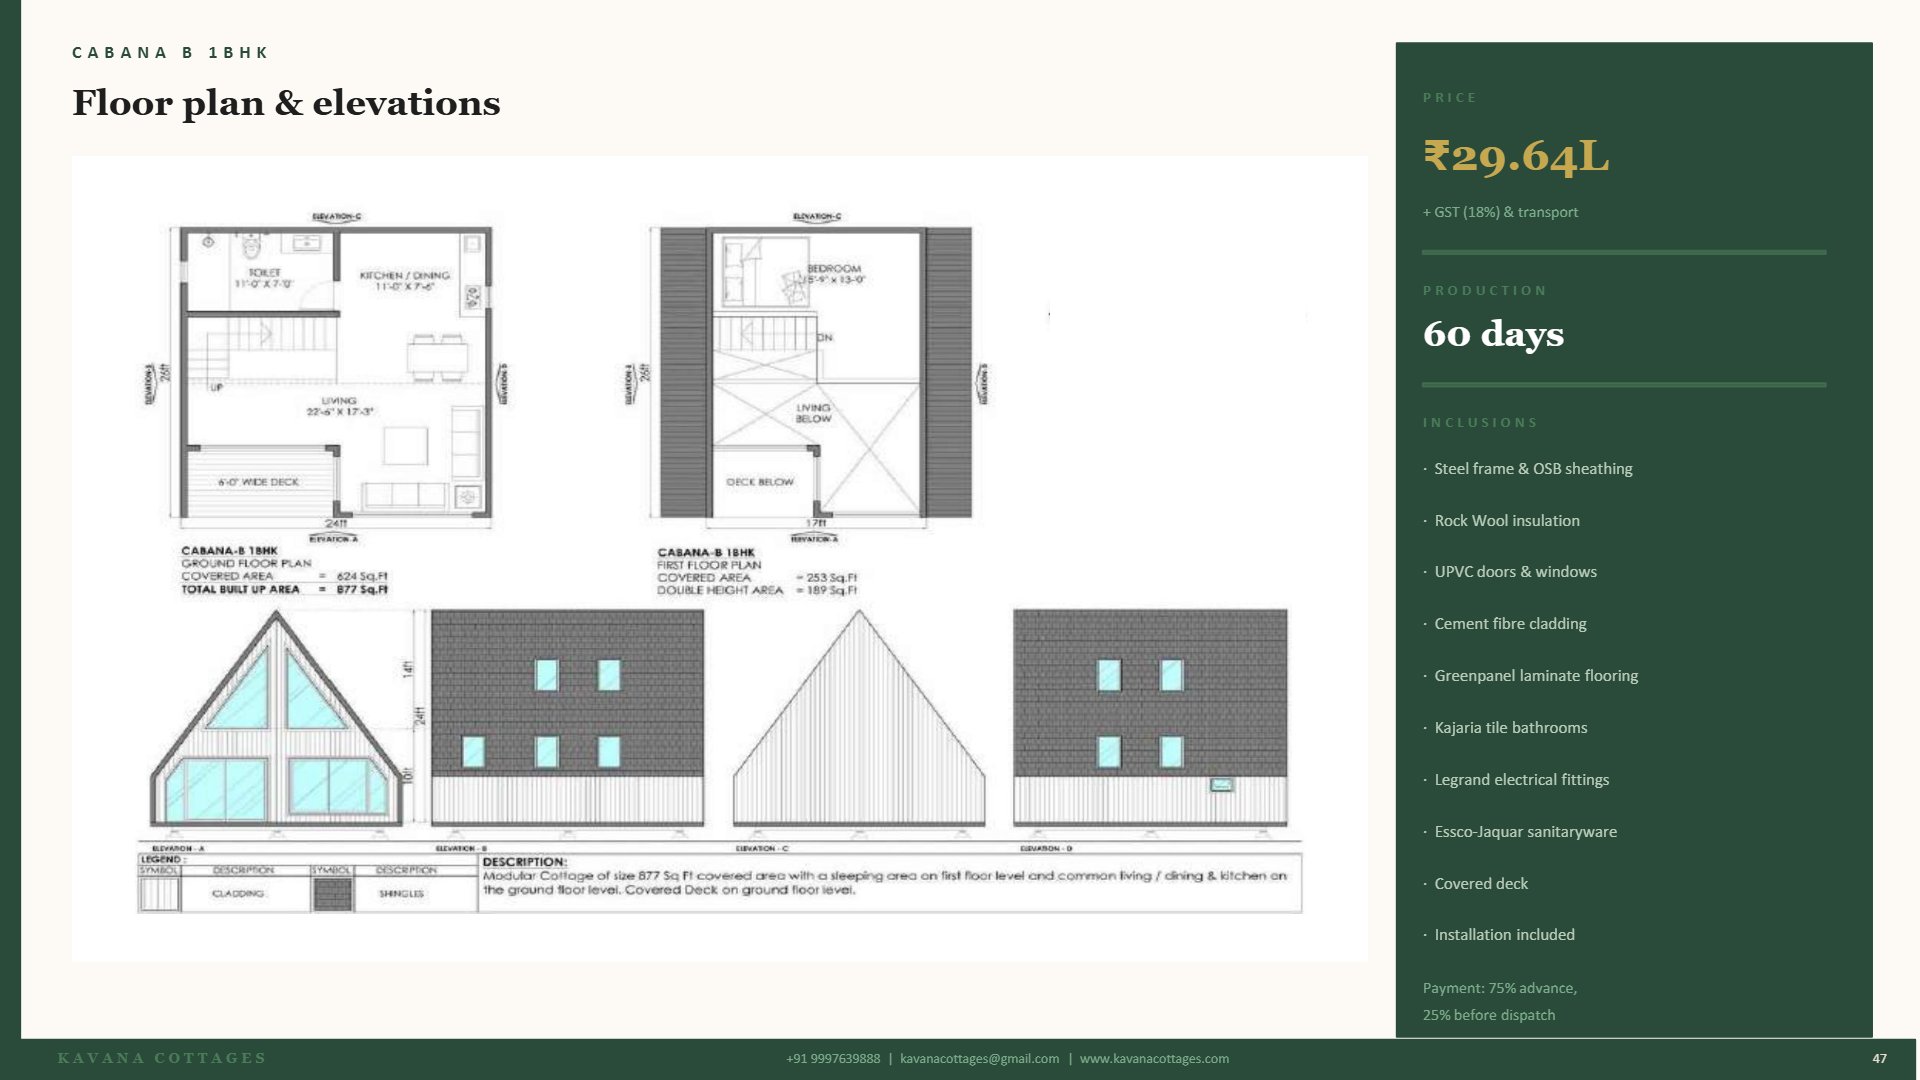Click the INCLUSIONS section label
This screenshot has height=1080, width=1920.
[1480, 423]
